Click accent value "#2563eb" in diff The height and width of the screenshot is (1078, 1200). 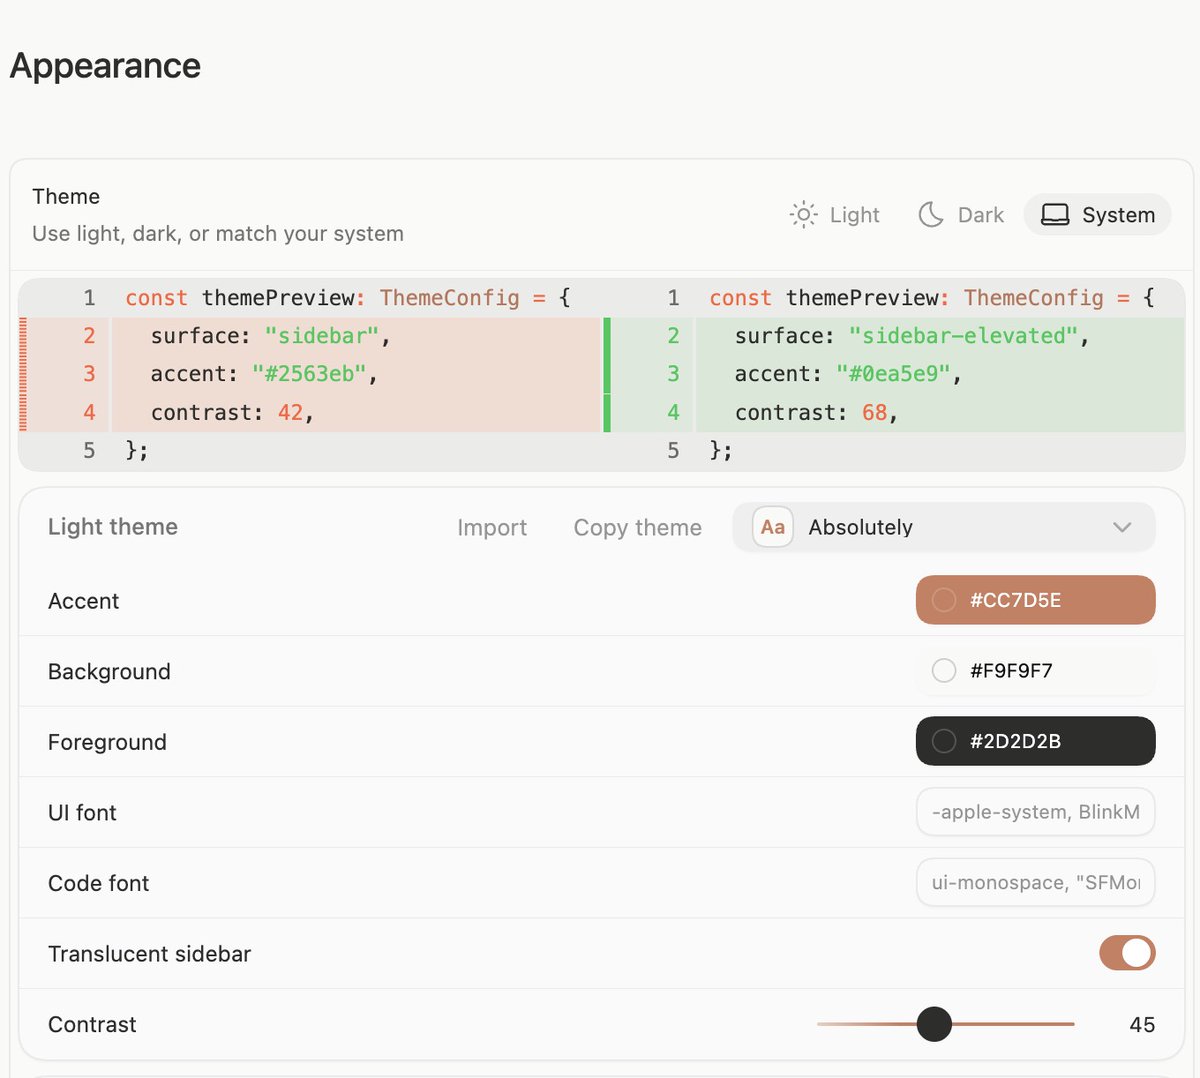click(309, 374)
